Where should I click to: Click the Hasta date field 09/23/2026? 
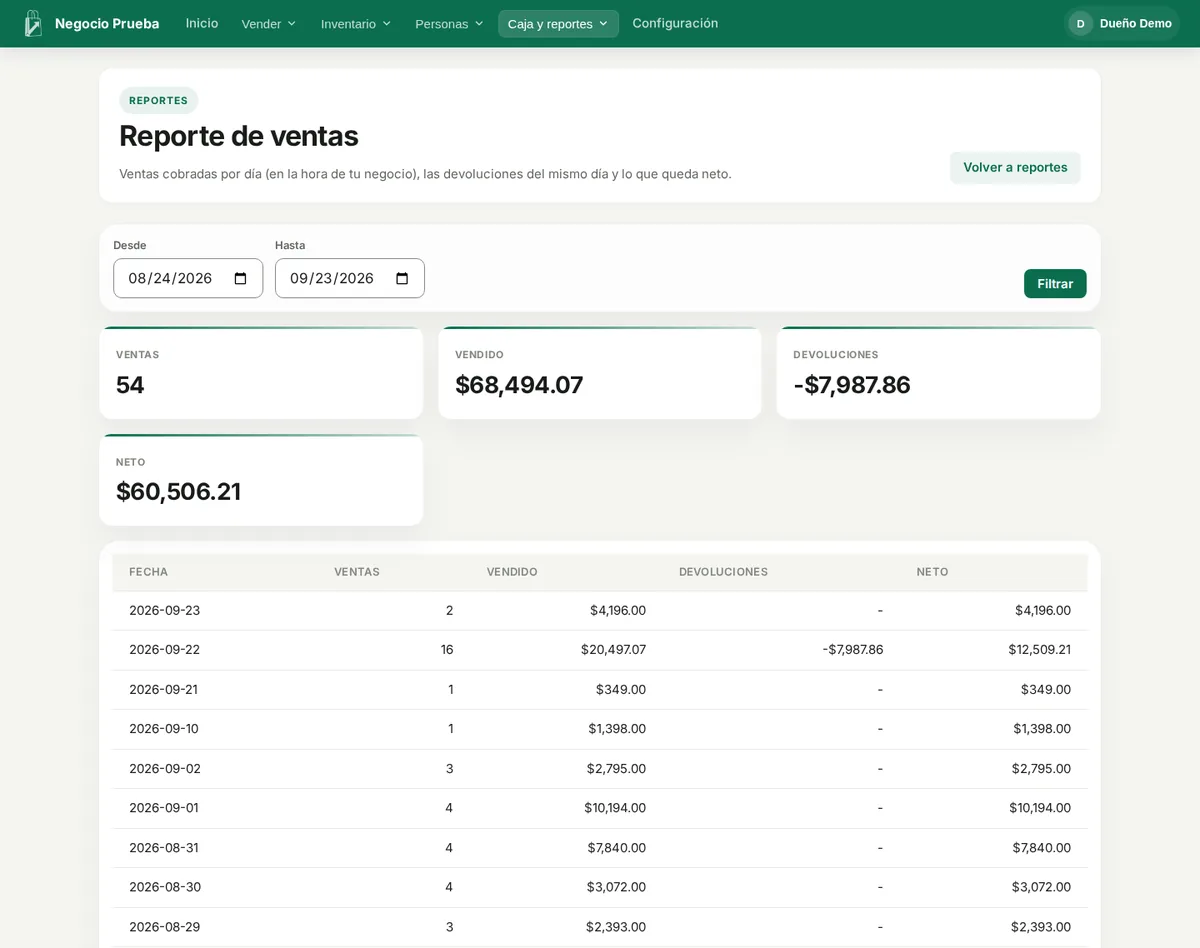(x=350, y=278)
